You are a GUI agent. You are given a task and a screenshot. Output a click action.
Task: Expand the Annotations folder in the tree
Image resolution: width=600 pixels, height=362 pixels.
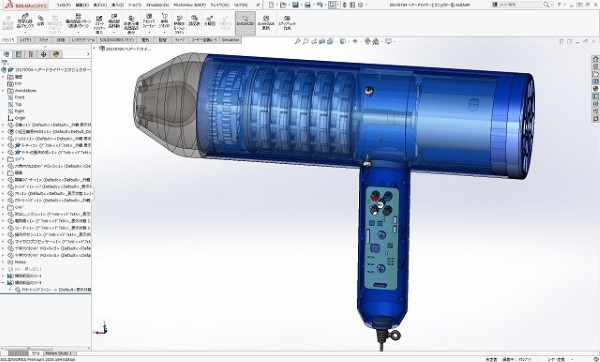point(3,91)
